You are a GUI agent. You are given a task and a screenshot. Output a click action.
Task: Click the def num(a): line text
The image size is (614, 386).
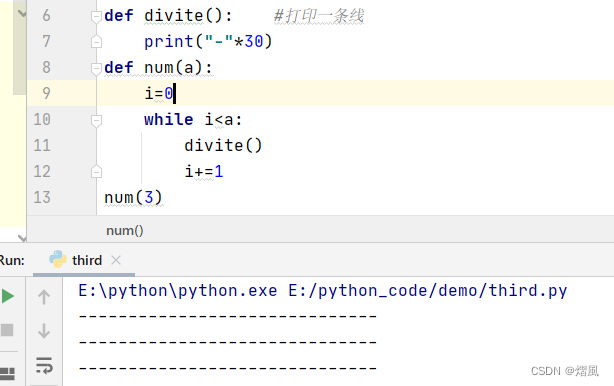[x=158, y=67]
